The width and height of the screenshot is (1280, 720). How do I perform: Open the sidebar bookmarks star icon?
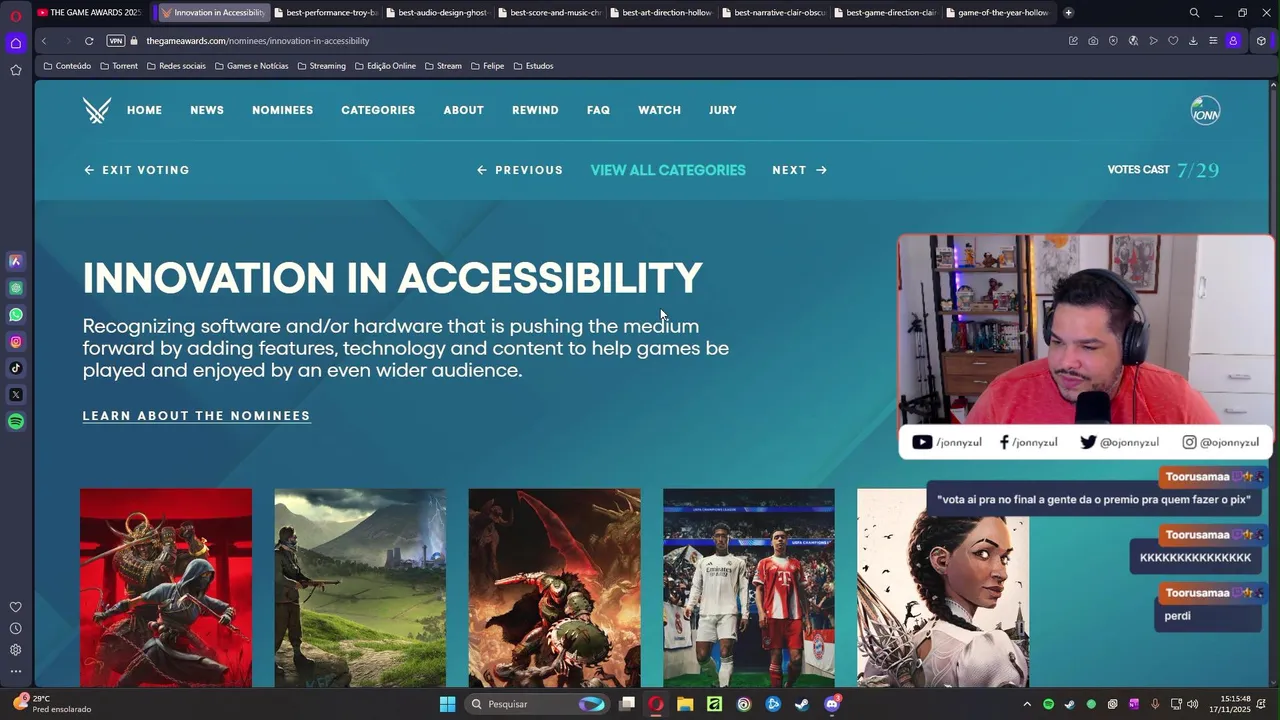[x=15, y=70]
